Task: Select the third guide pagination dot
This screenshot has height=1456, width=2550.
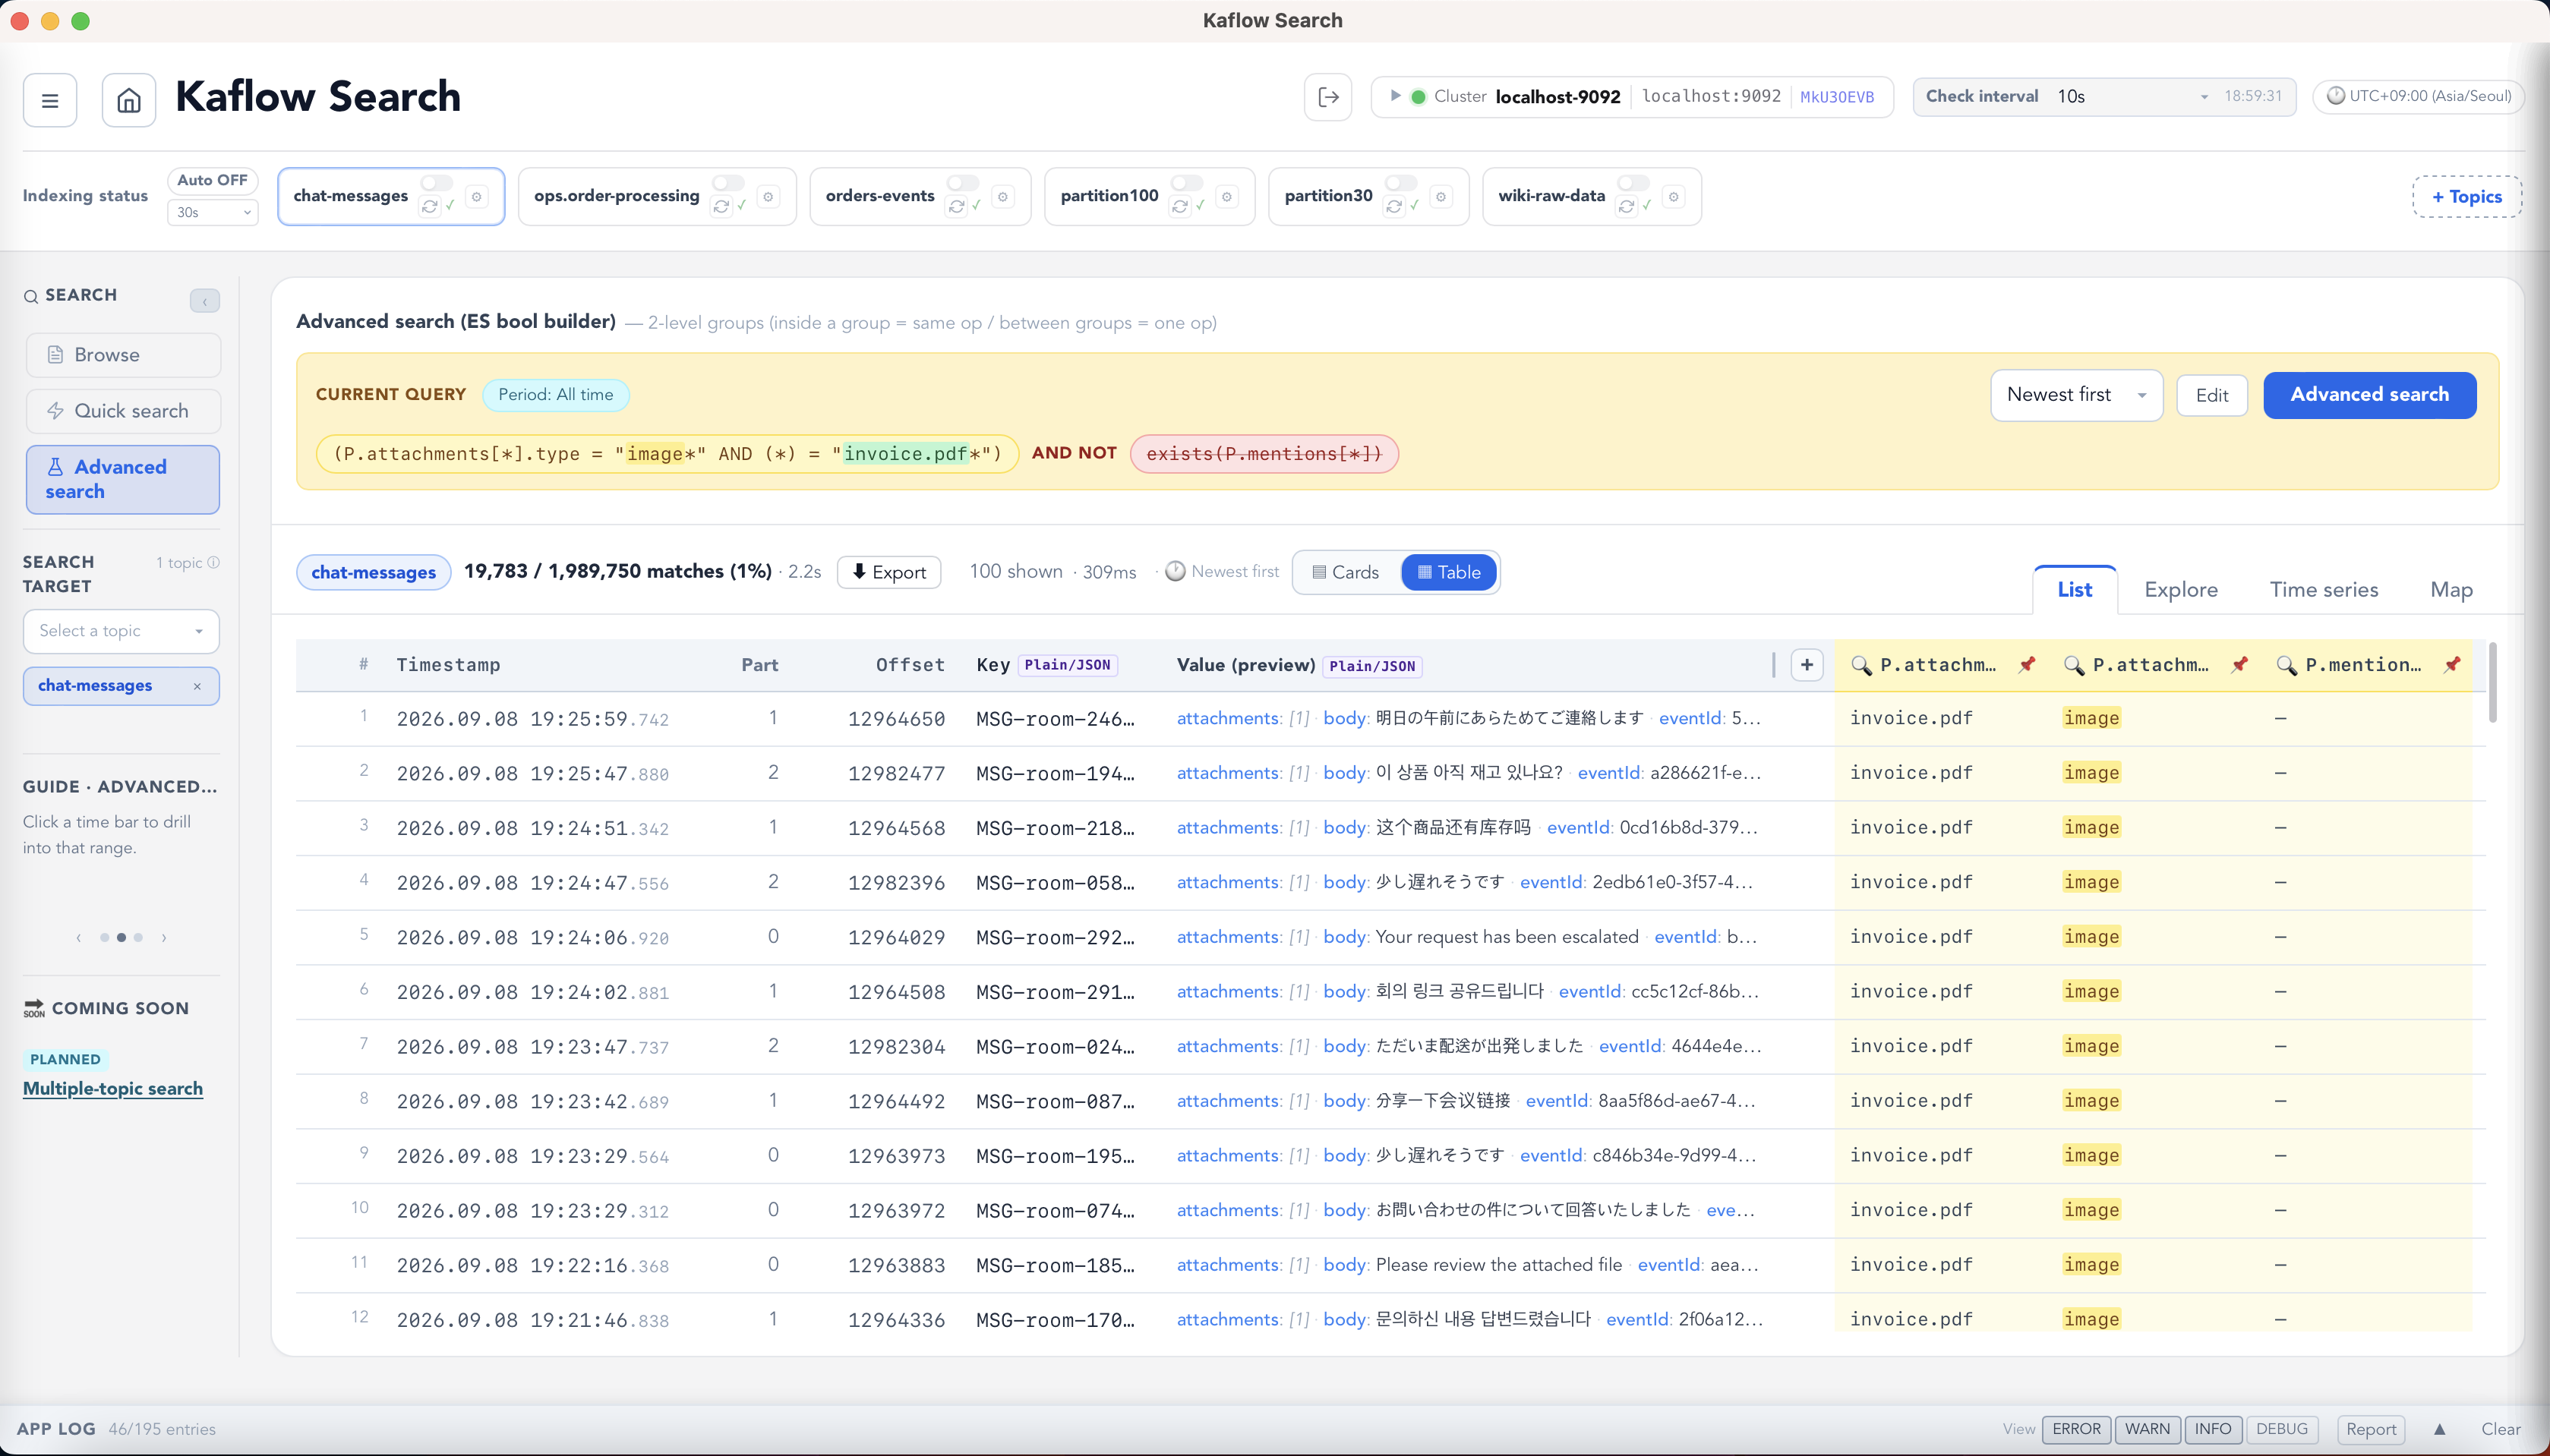Action: pyautogui.click(x=138, y=937)
